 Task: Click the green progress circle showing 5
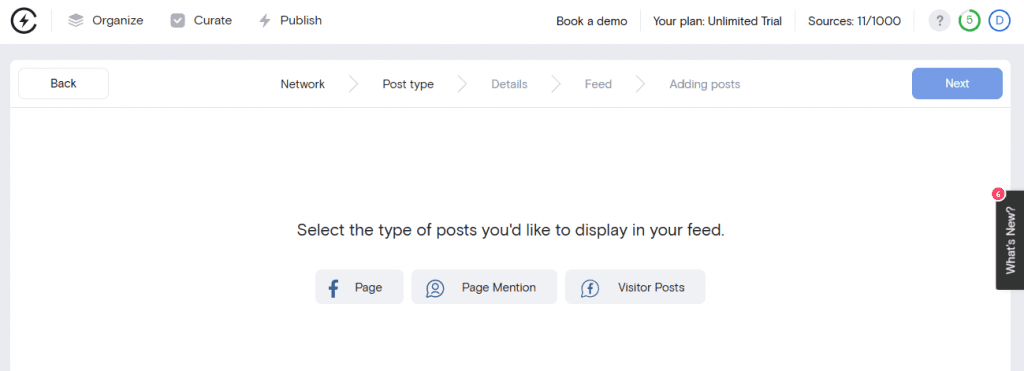[x=969, y=21]
